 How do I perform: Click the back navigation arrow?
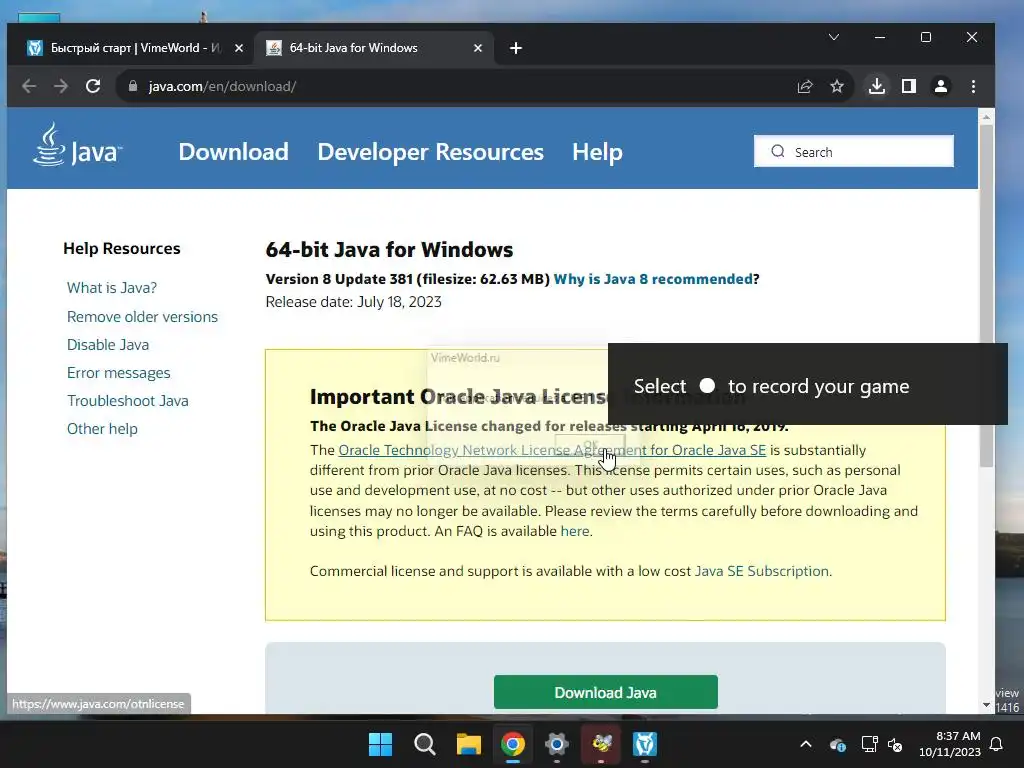point(29,86)
